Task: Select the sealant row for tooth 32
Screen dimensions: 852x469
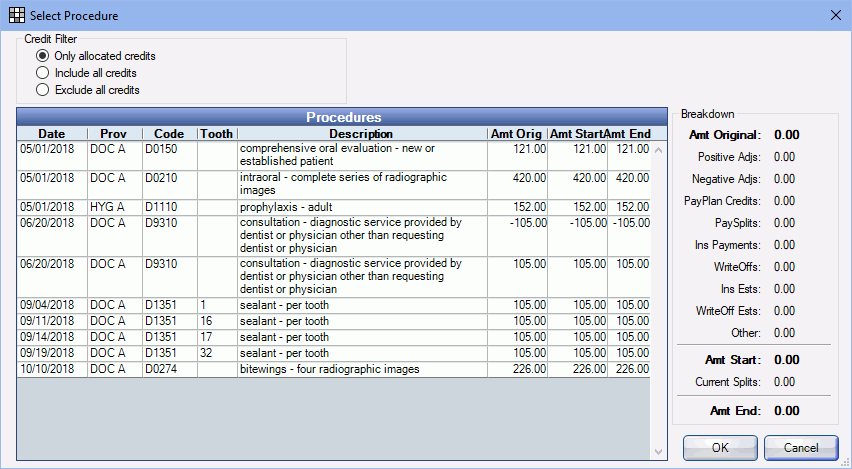Action: point(334,353)
